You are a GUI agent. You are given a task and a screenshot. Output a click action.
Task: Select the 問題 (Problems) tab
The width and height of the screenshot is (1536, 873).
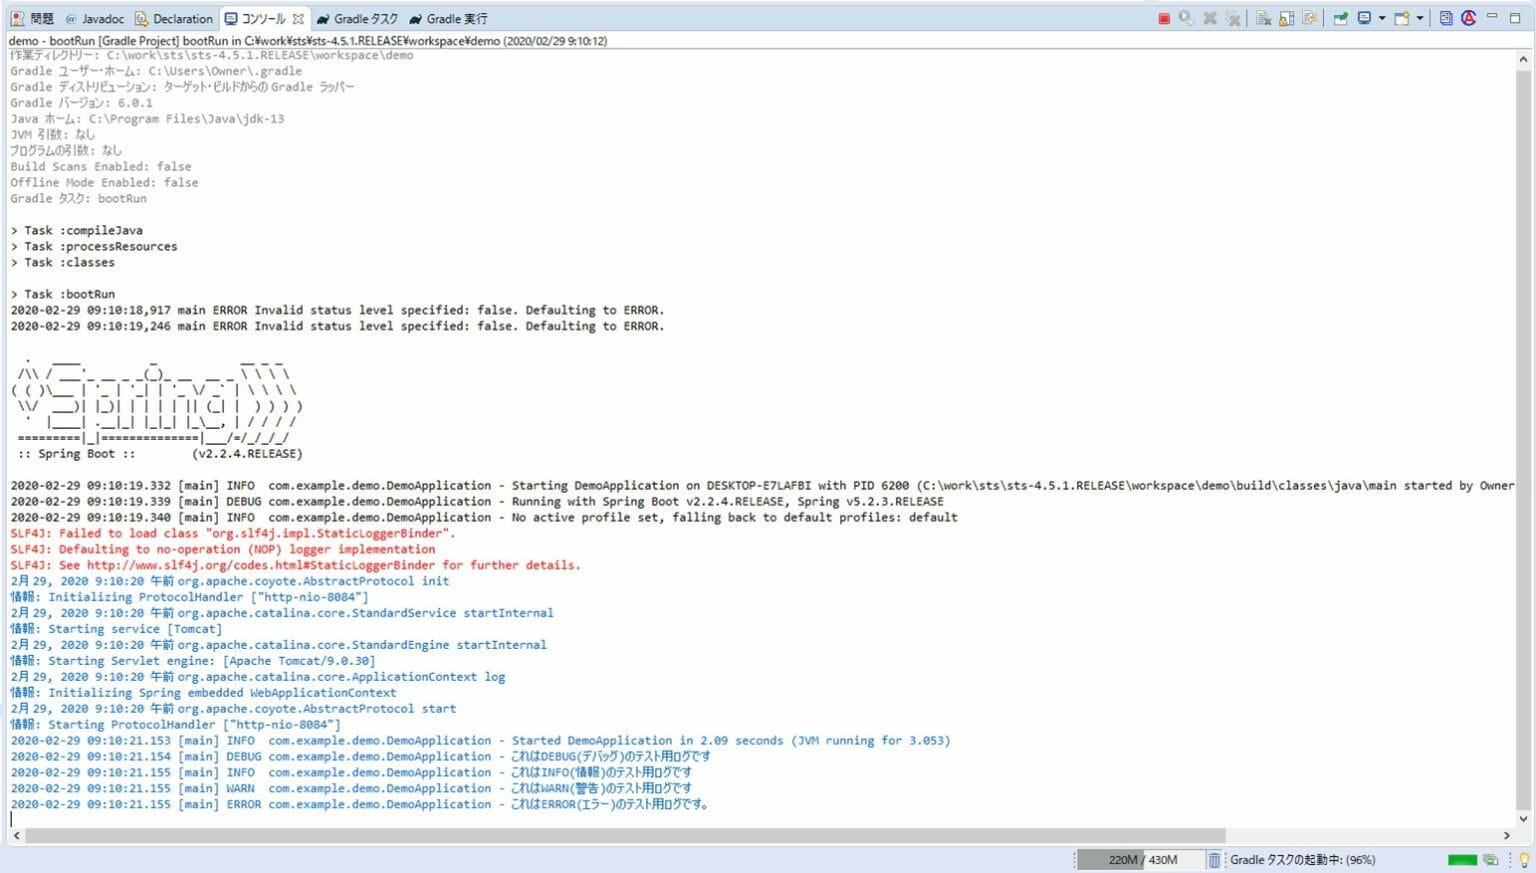[x=33, y=19]
